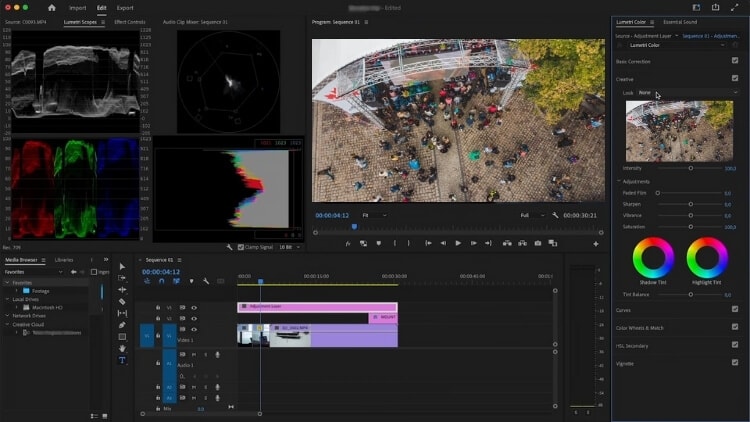Select the Track Select Forward tool
Image resolution: width=750 pixels, height=422 pixels.
122,278
